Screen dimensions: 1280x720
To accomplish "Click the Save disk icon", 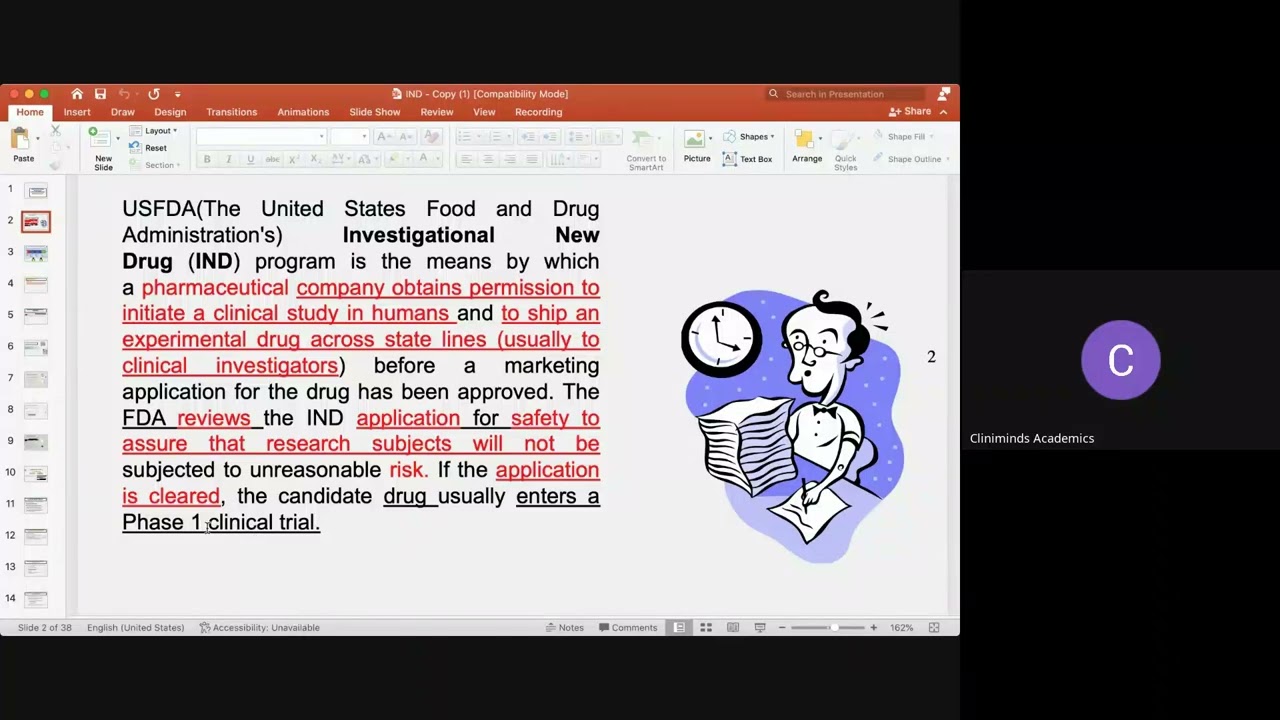I will click(x=100, y=94).
